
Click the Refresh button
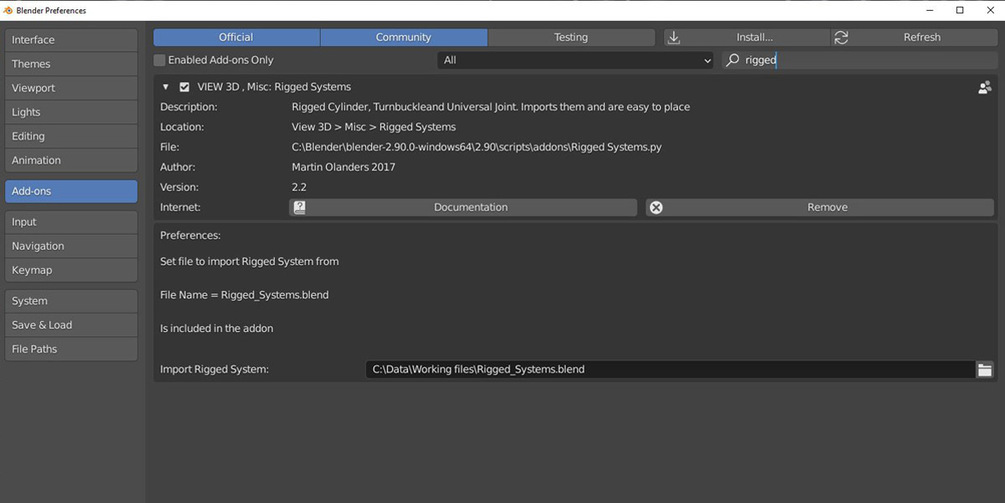click(x=914, y=37)
